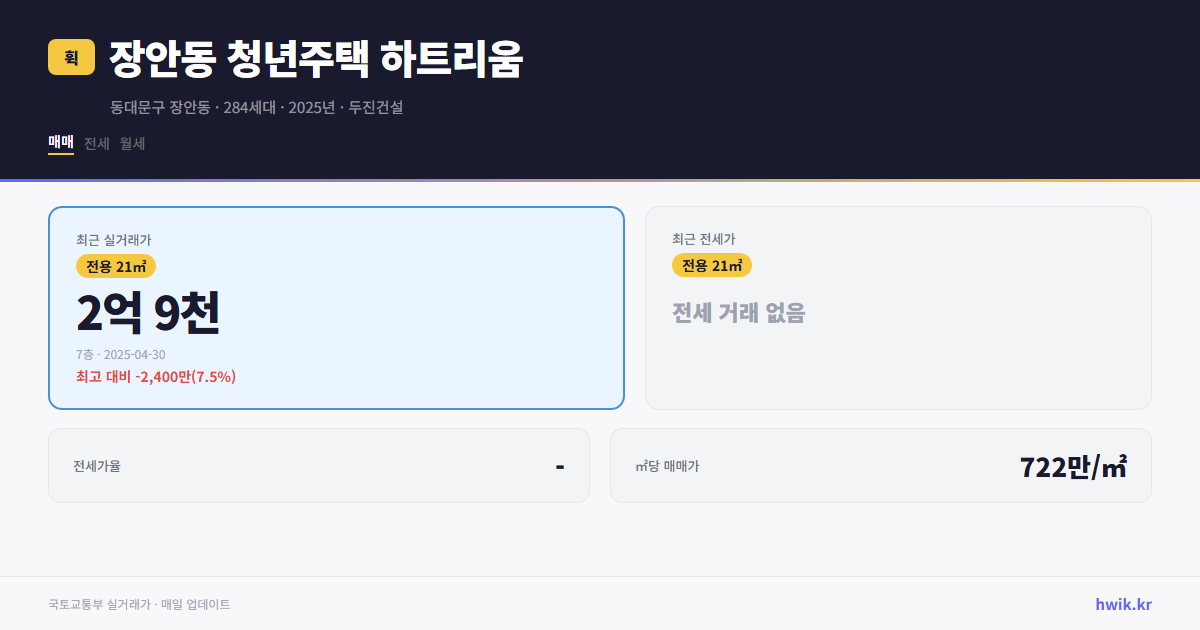Click the '전세가율' card showing a dash
The height and width of the screenshot is (630, 1200).
(x=318, y=465)
